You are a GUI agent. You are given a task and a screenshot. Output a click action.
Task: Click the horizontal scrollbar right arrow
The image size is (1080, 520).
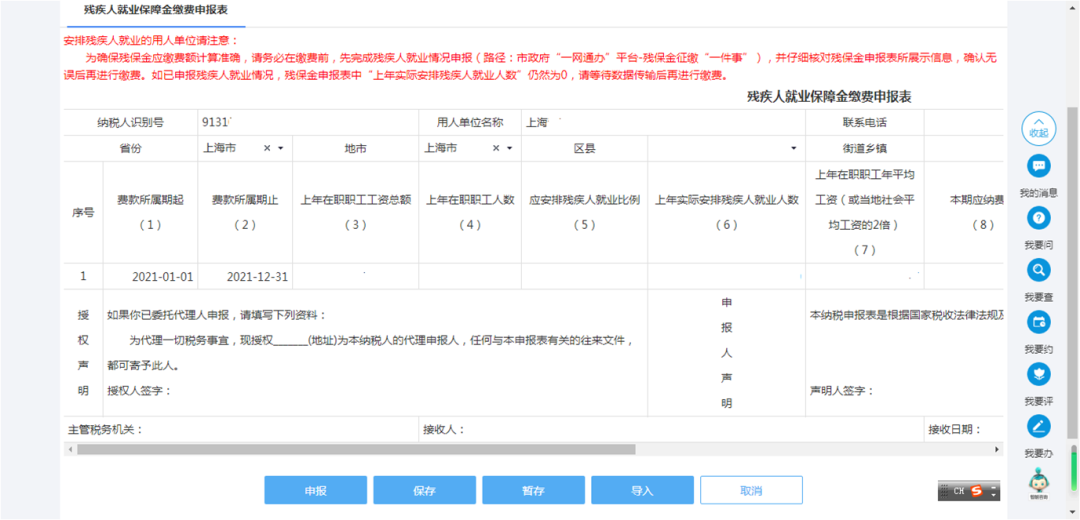(x=998, y=449)
